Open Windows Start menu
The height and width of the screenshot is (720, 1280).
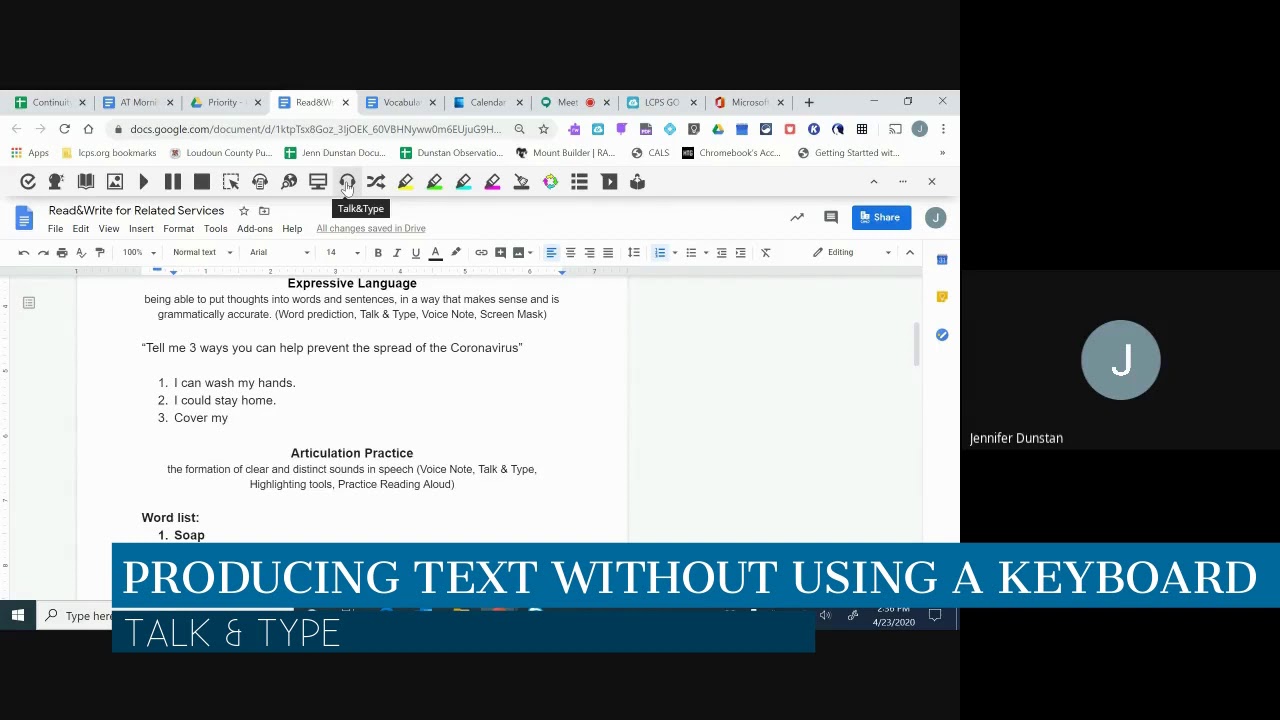pos(18,616)
